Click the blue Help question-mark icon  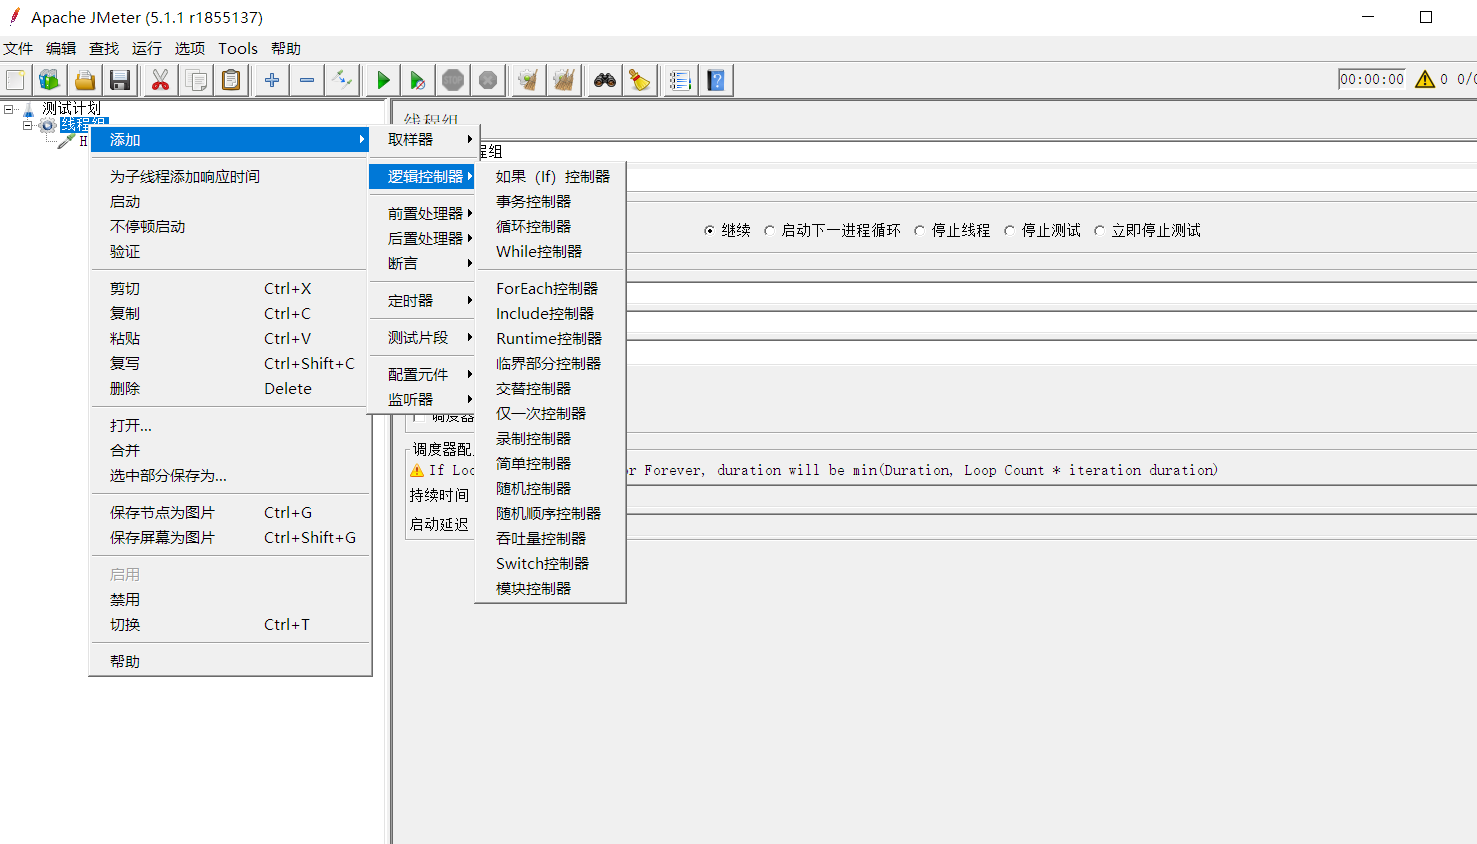point(716,80)
